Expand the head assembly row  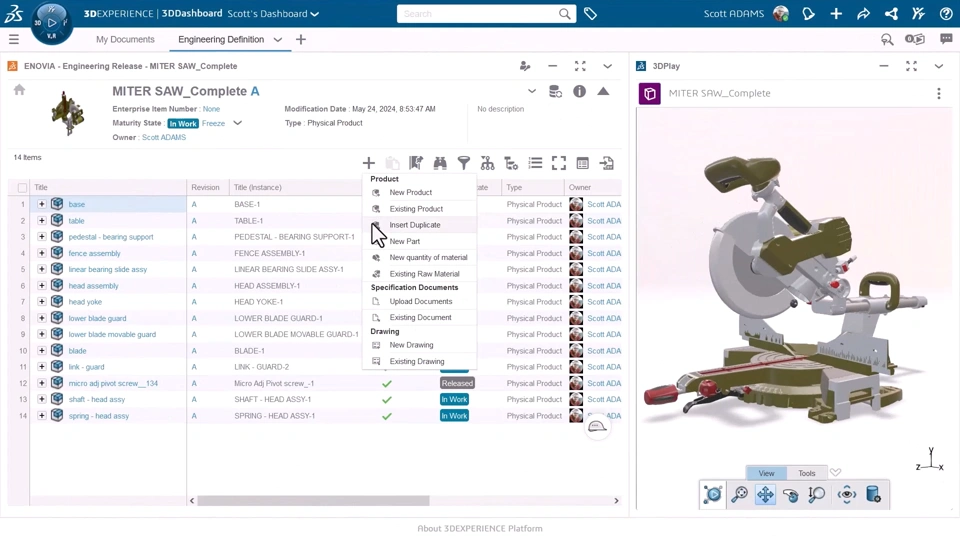click(x=42, y=285)
